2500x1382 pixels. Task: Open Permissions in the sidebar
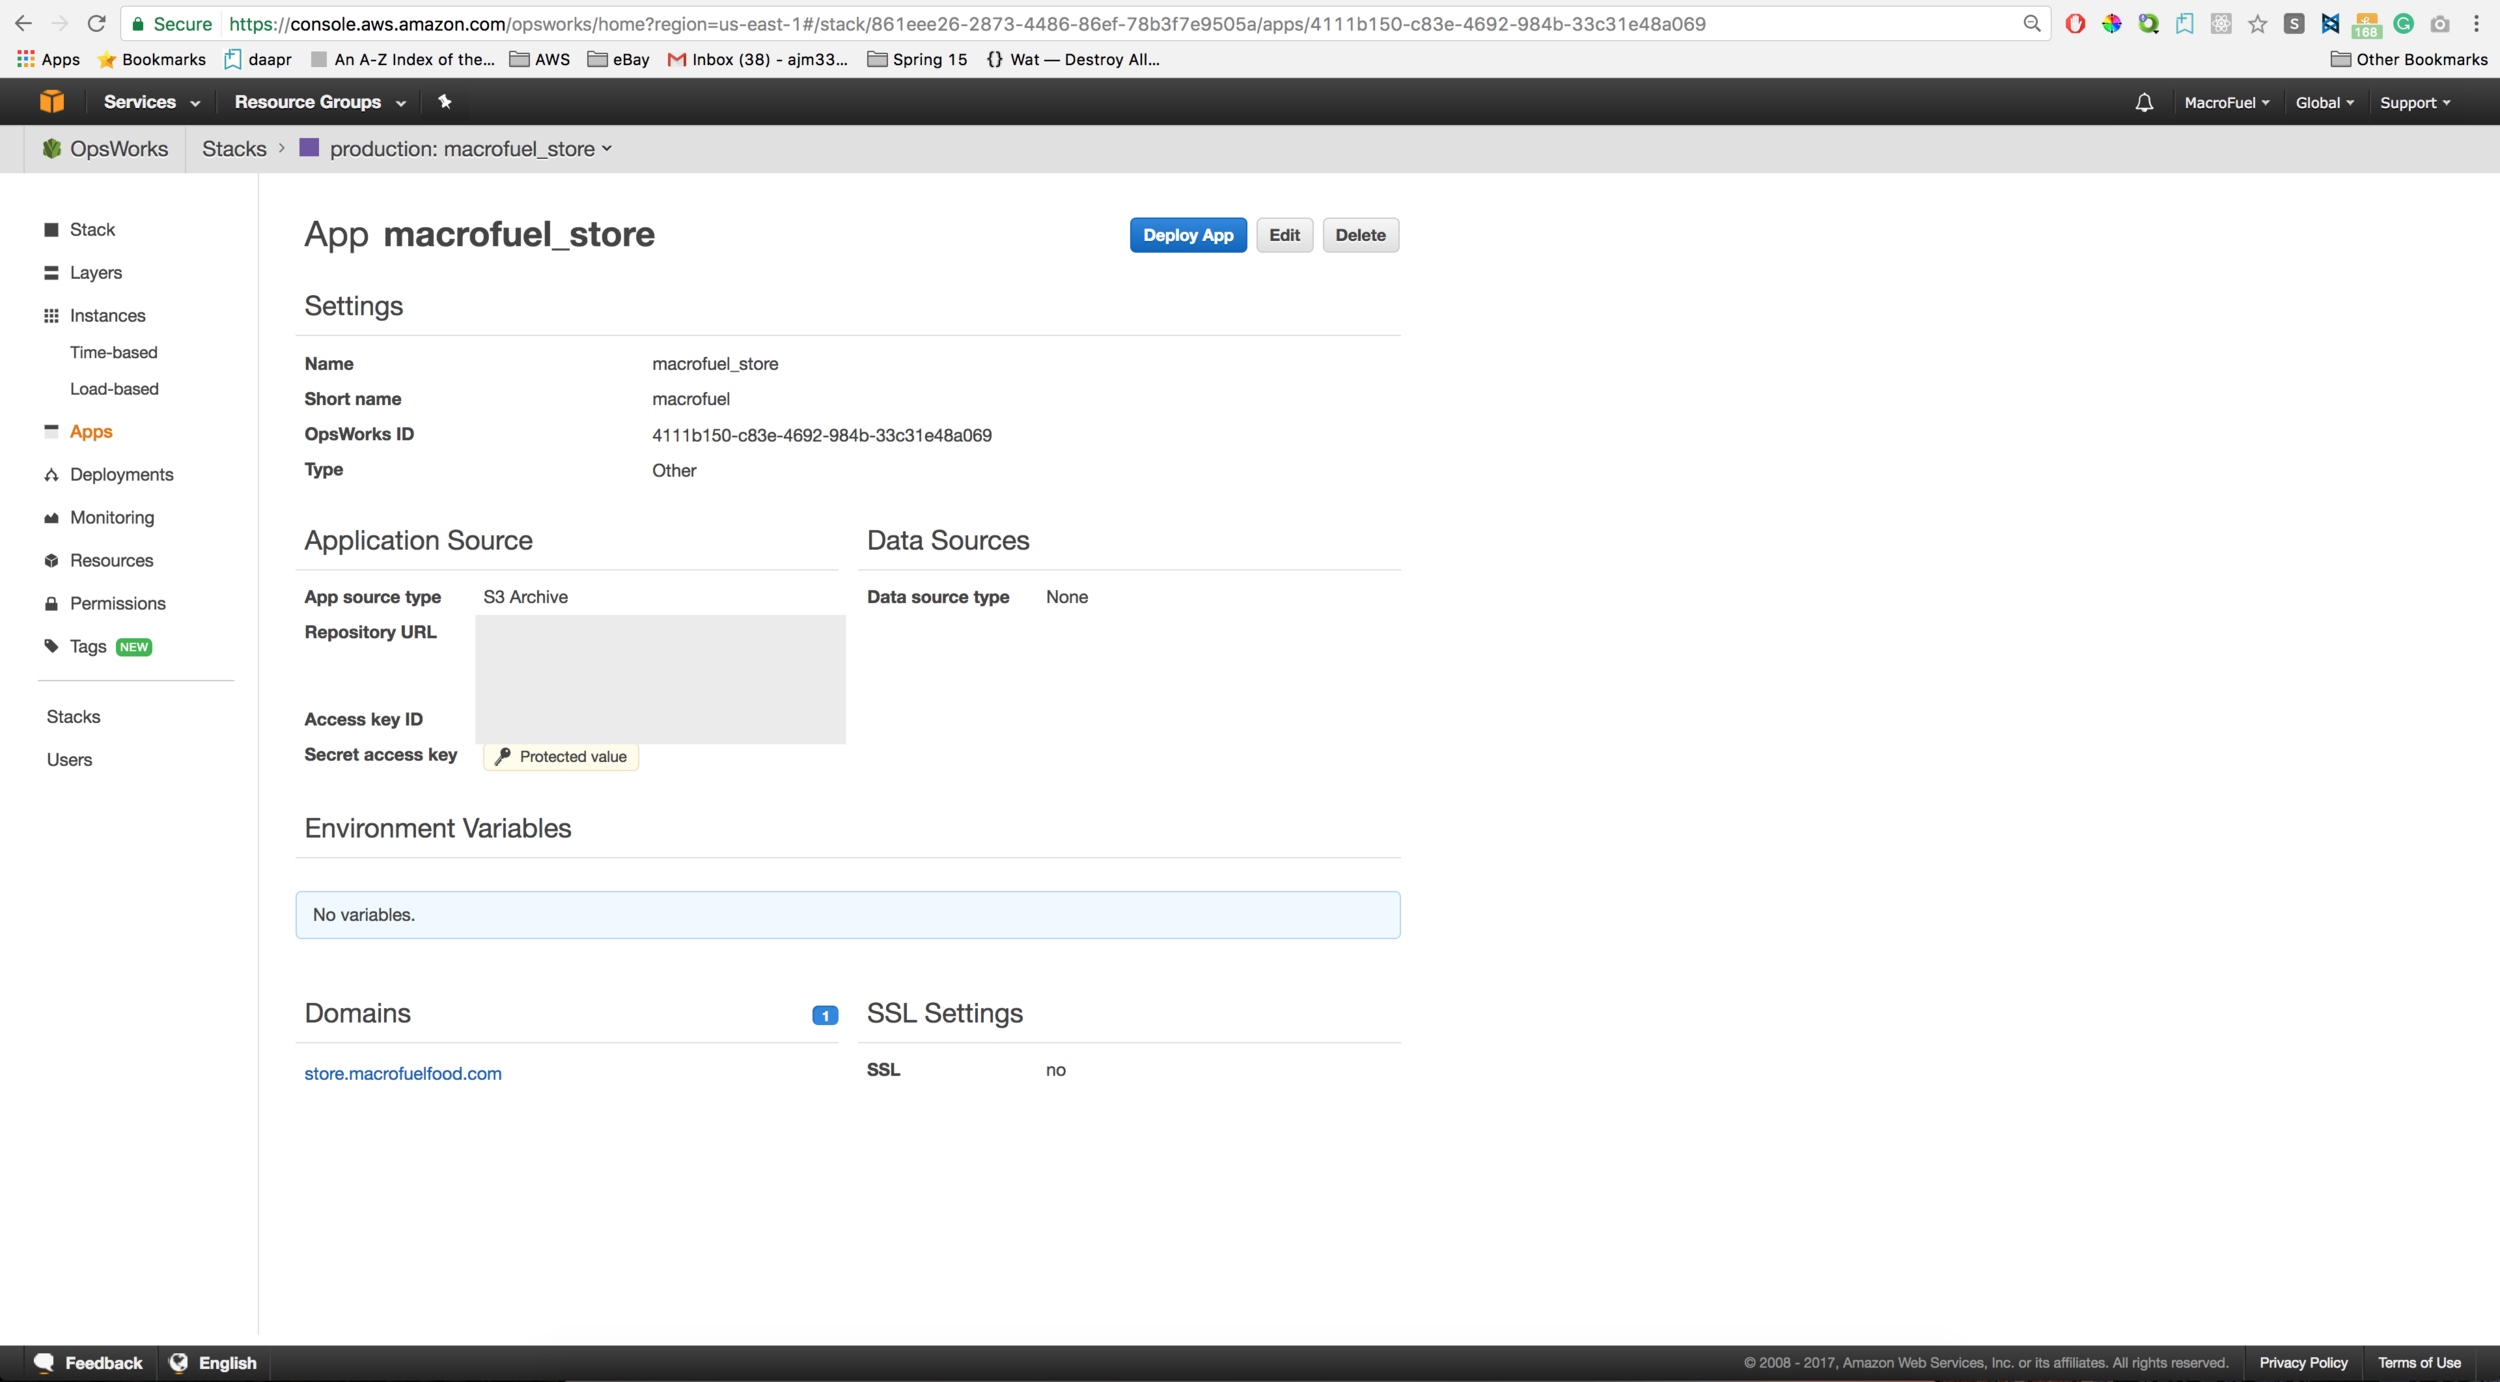point(118,604)
